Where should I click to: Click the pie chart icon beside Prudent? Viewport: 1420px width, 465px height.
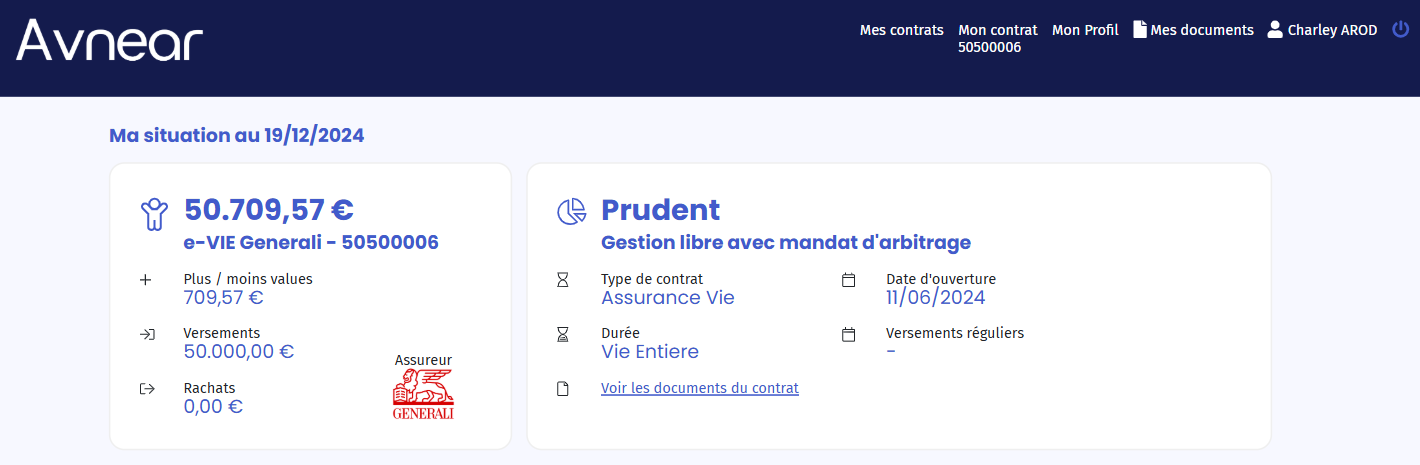(x=571, y=211)
